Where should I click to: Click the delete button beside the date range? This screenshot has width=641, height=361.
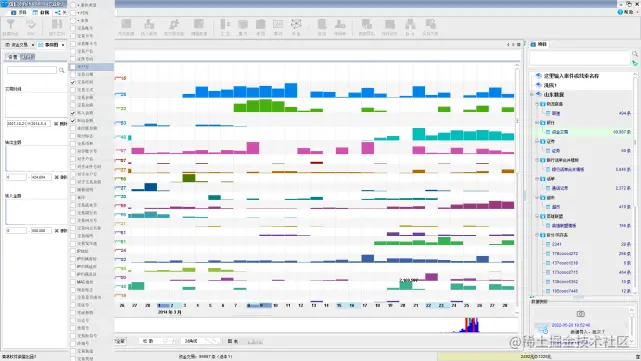tap(61, 123)
